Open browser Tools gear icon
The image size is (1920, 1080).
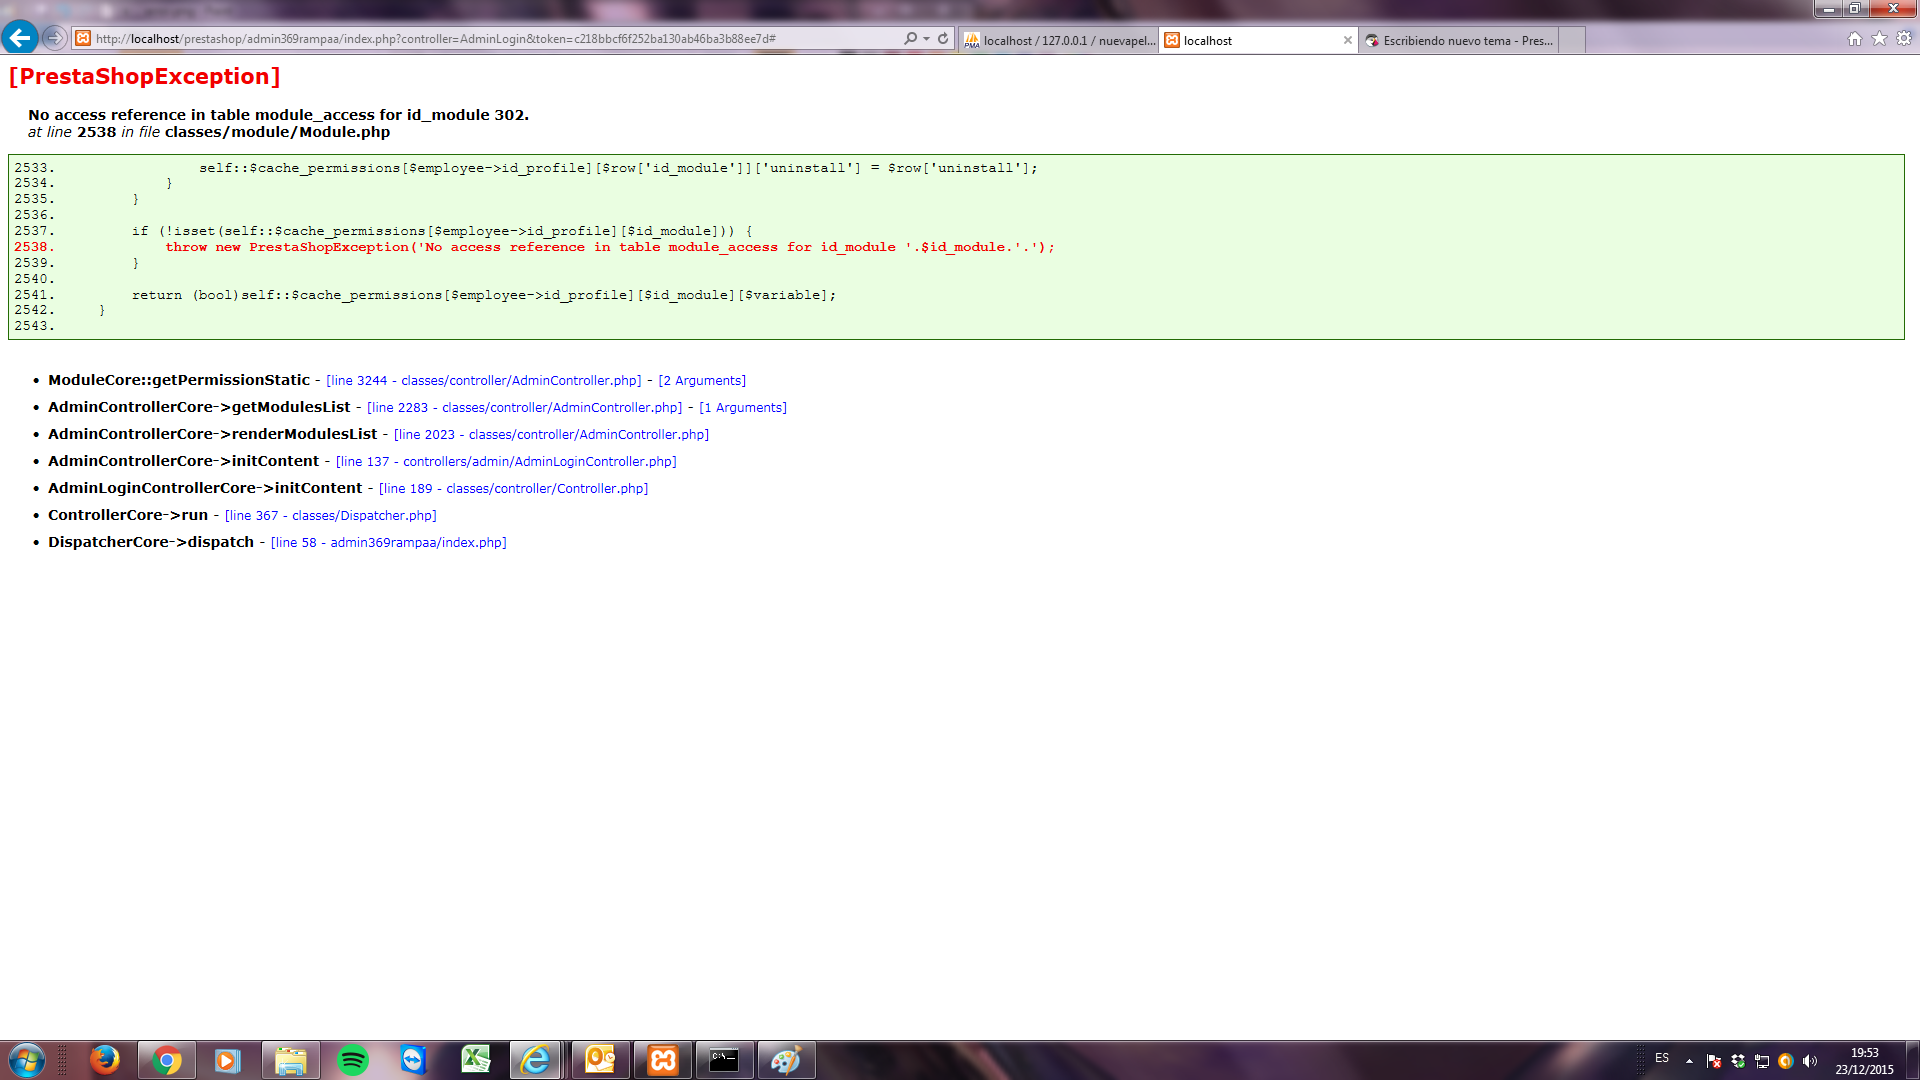(x=1904, y=39)
